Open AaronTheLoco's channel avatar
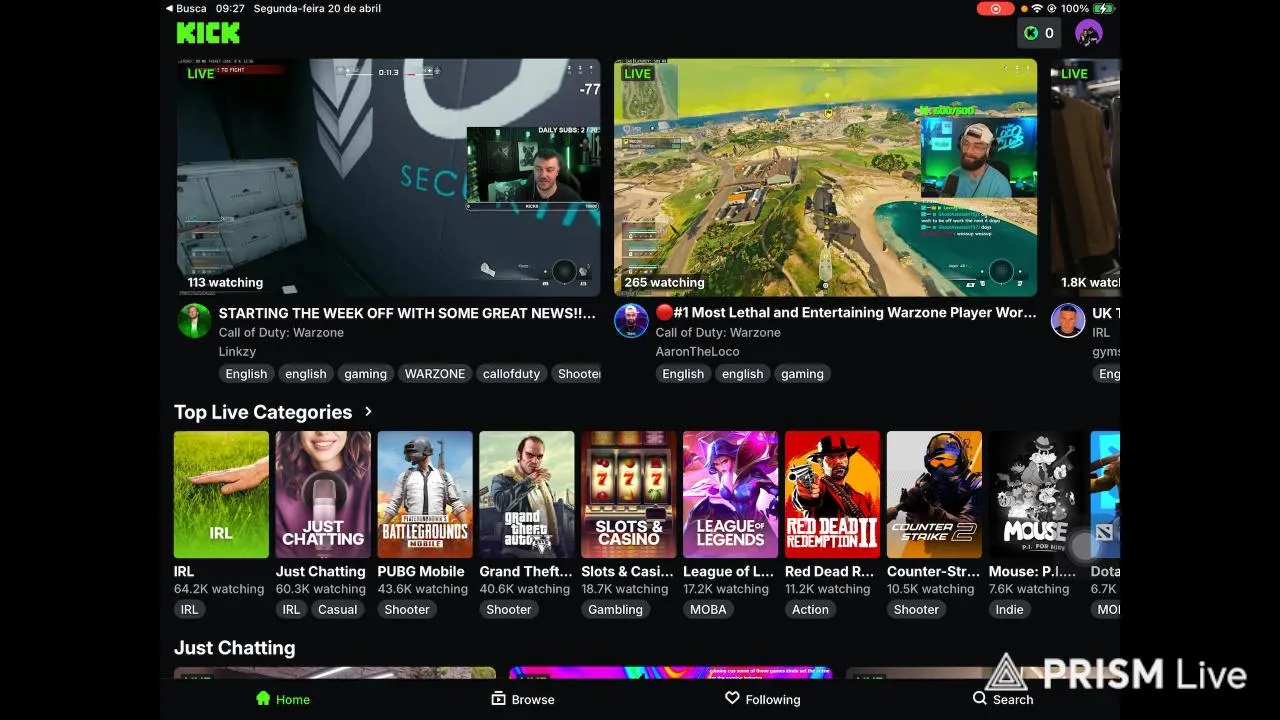 coord(631,321)
